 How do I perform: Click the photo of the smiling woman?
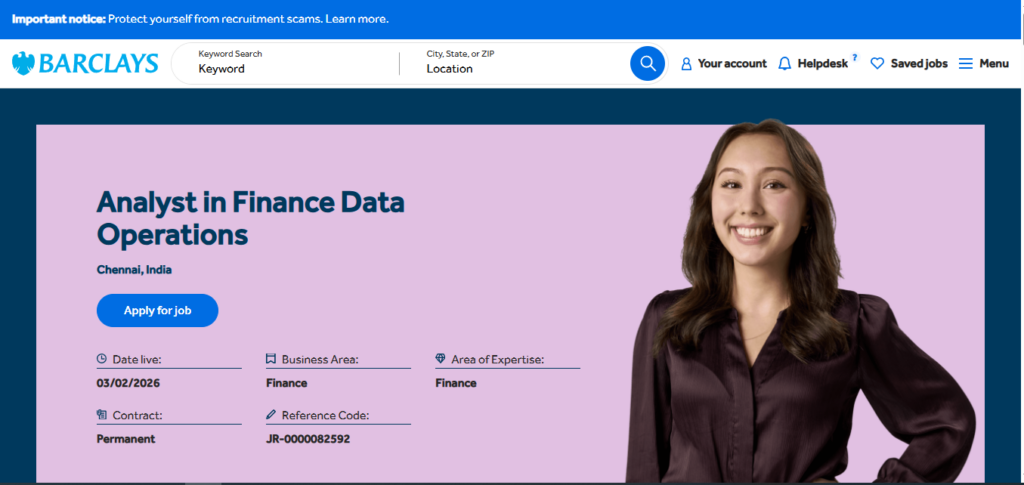tap(800, 300)
